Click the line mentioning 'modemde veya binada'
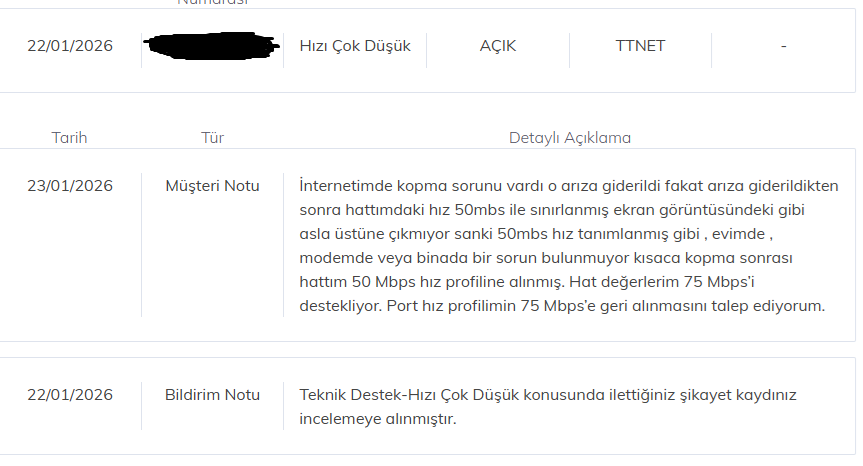This screenshot has height=466, width=863. pos(546,258)
